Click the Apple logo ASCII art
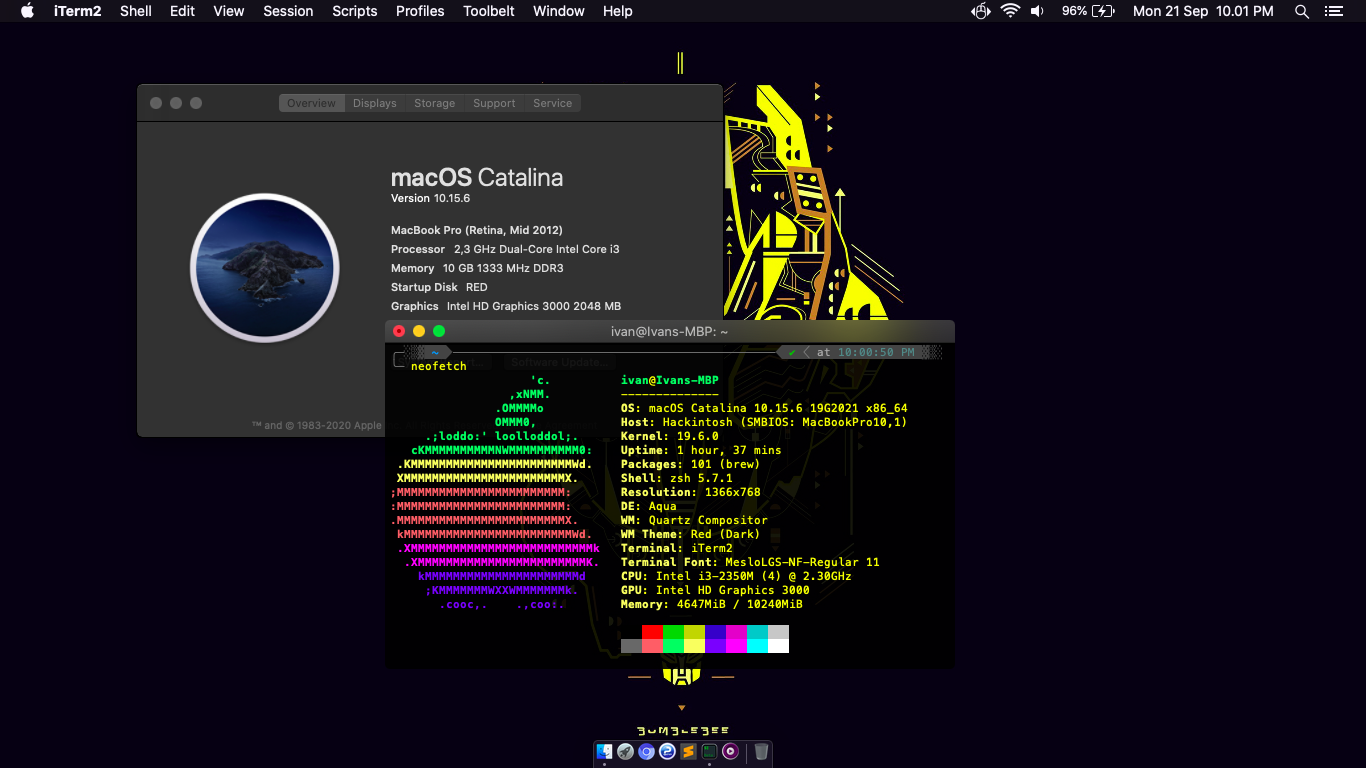The width and height of the screenshot is (1366, 768). (x=495, y=492)
